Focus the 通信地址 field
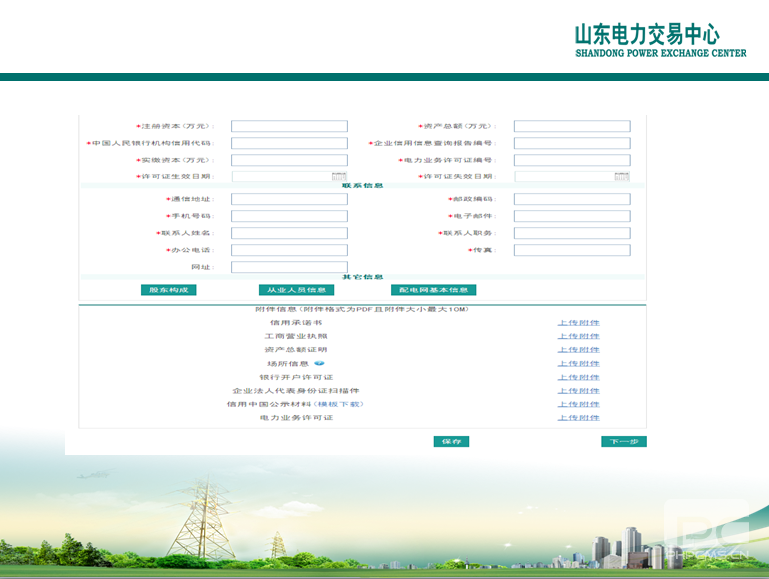Viewport: 769px width, 579px height. (289, 199)
